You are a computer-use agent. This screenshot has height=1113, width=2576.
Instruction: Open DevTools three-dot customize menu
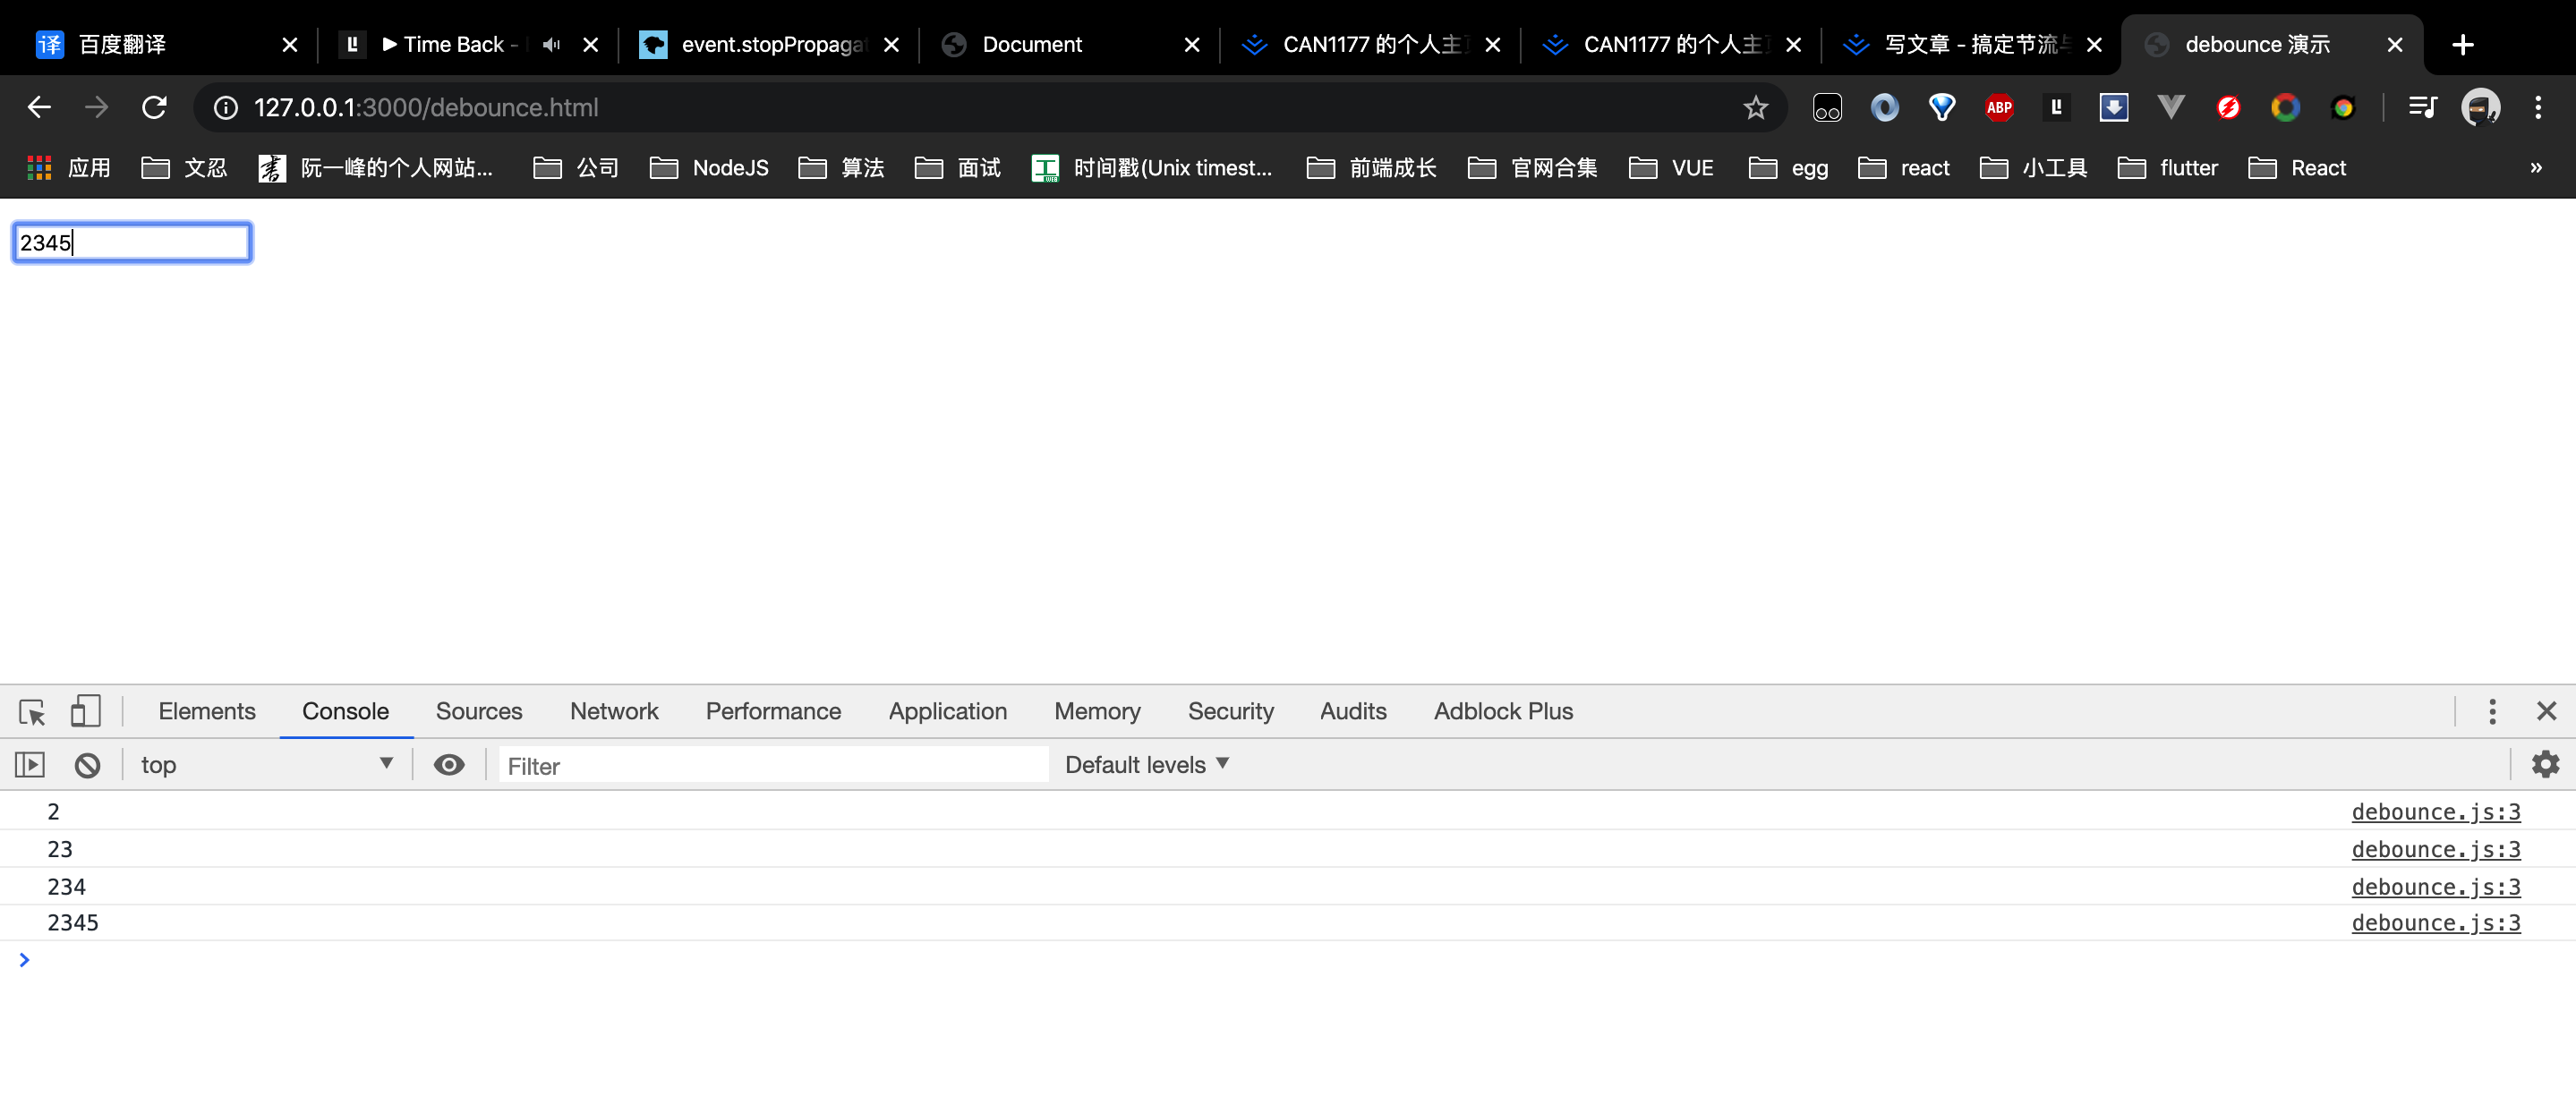2491,711
